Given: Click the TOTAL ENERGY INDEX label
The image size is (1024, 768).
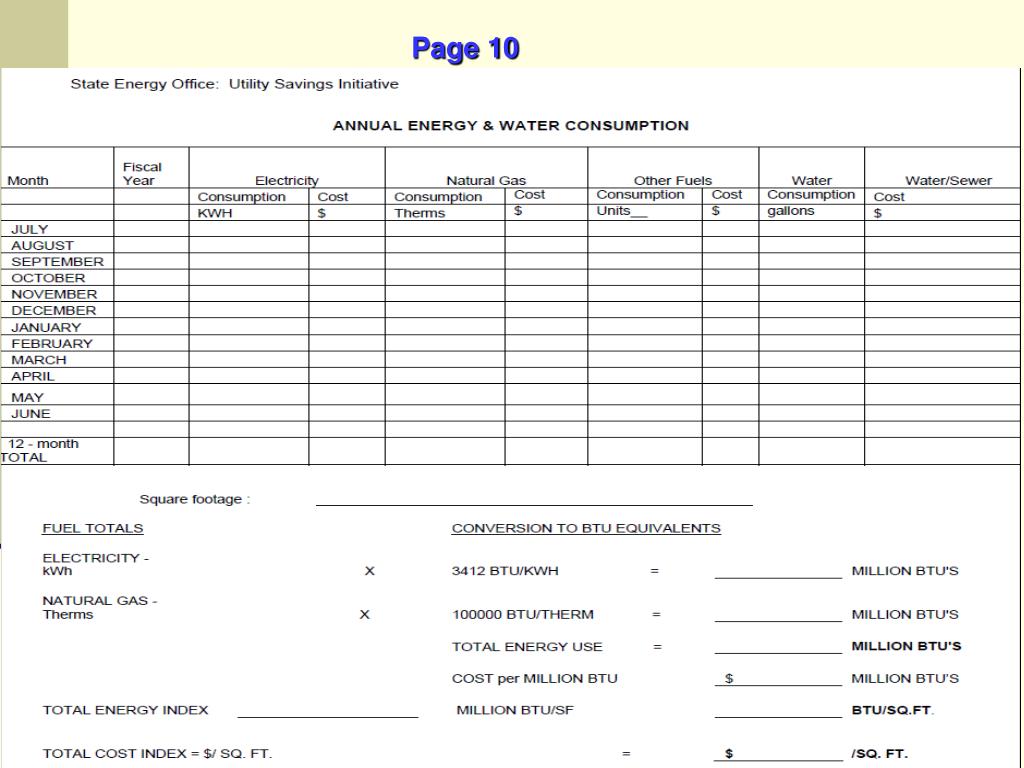Looking at the screenshot, I should [x=125, y=711].
